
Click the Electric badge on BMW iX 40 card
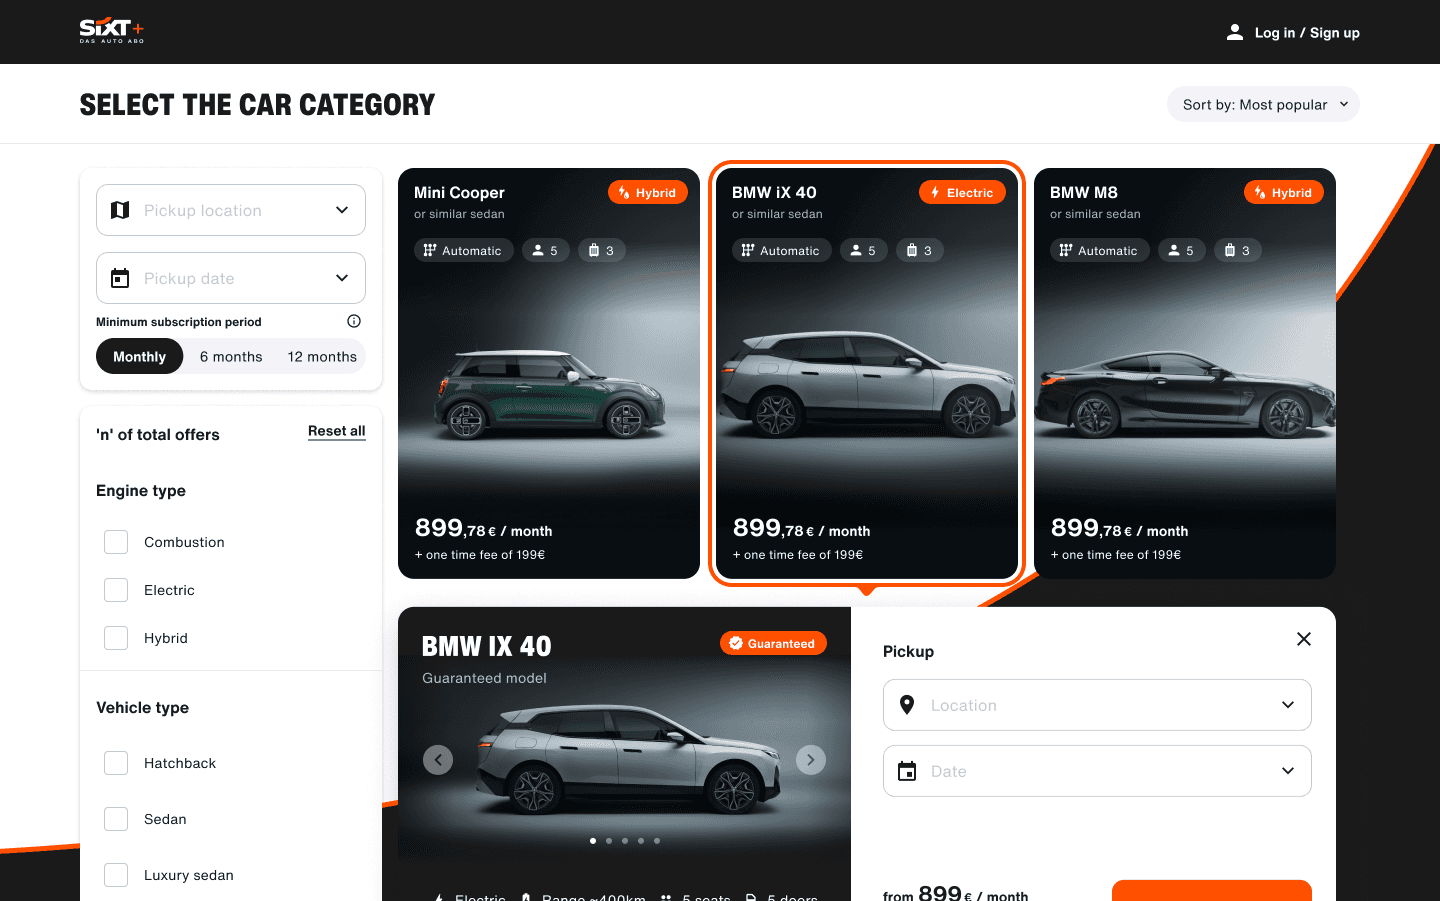[x=962, y=193]
